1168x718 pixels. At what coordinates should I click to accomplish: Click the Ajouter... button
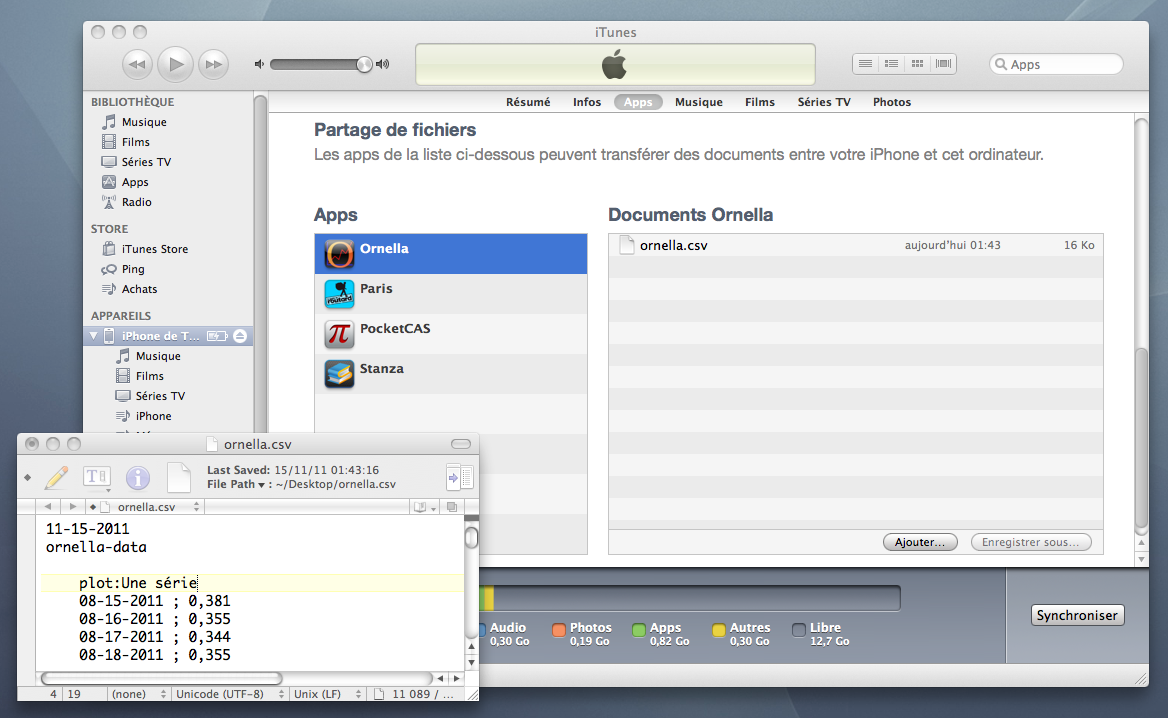tap(920, 542)
